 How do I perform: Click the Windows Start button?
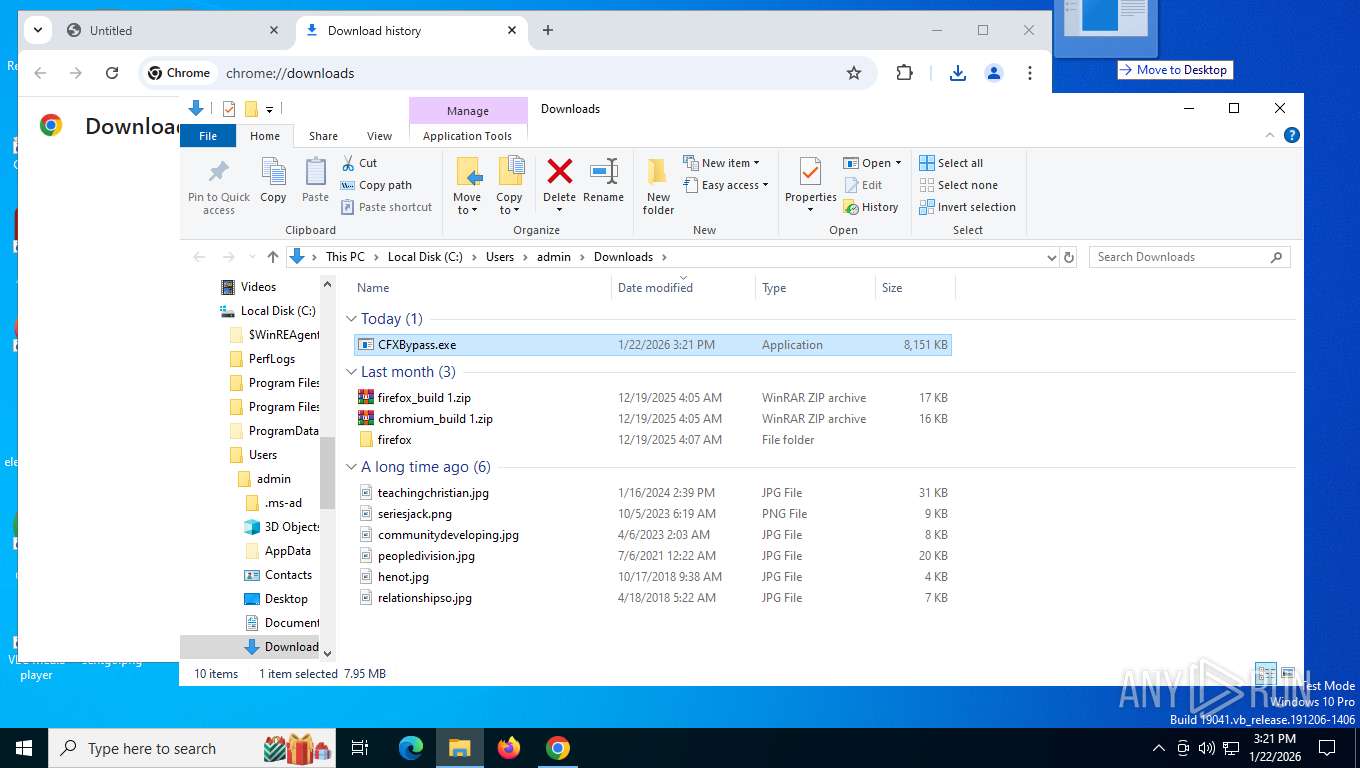coord(24,748)
